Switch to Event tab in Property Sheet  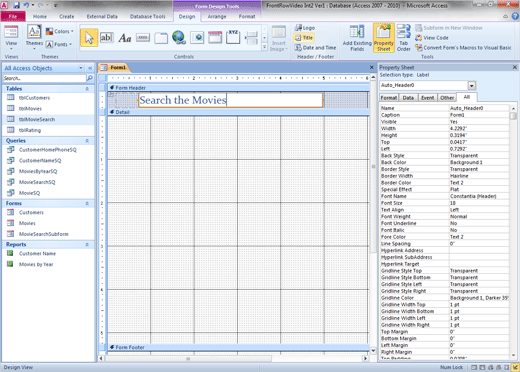click(x=427, y=98)
